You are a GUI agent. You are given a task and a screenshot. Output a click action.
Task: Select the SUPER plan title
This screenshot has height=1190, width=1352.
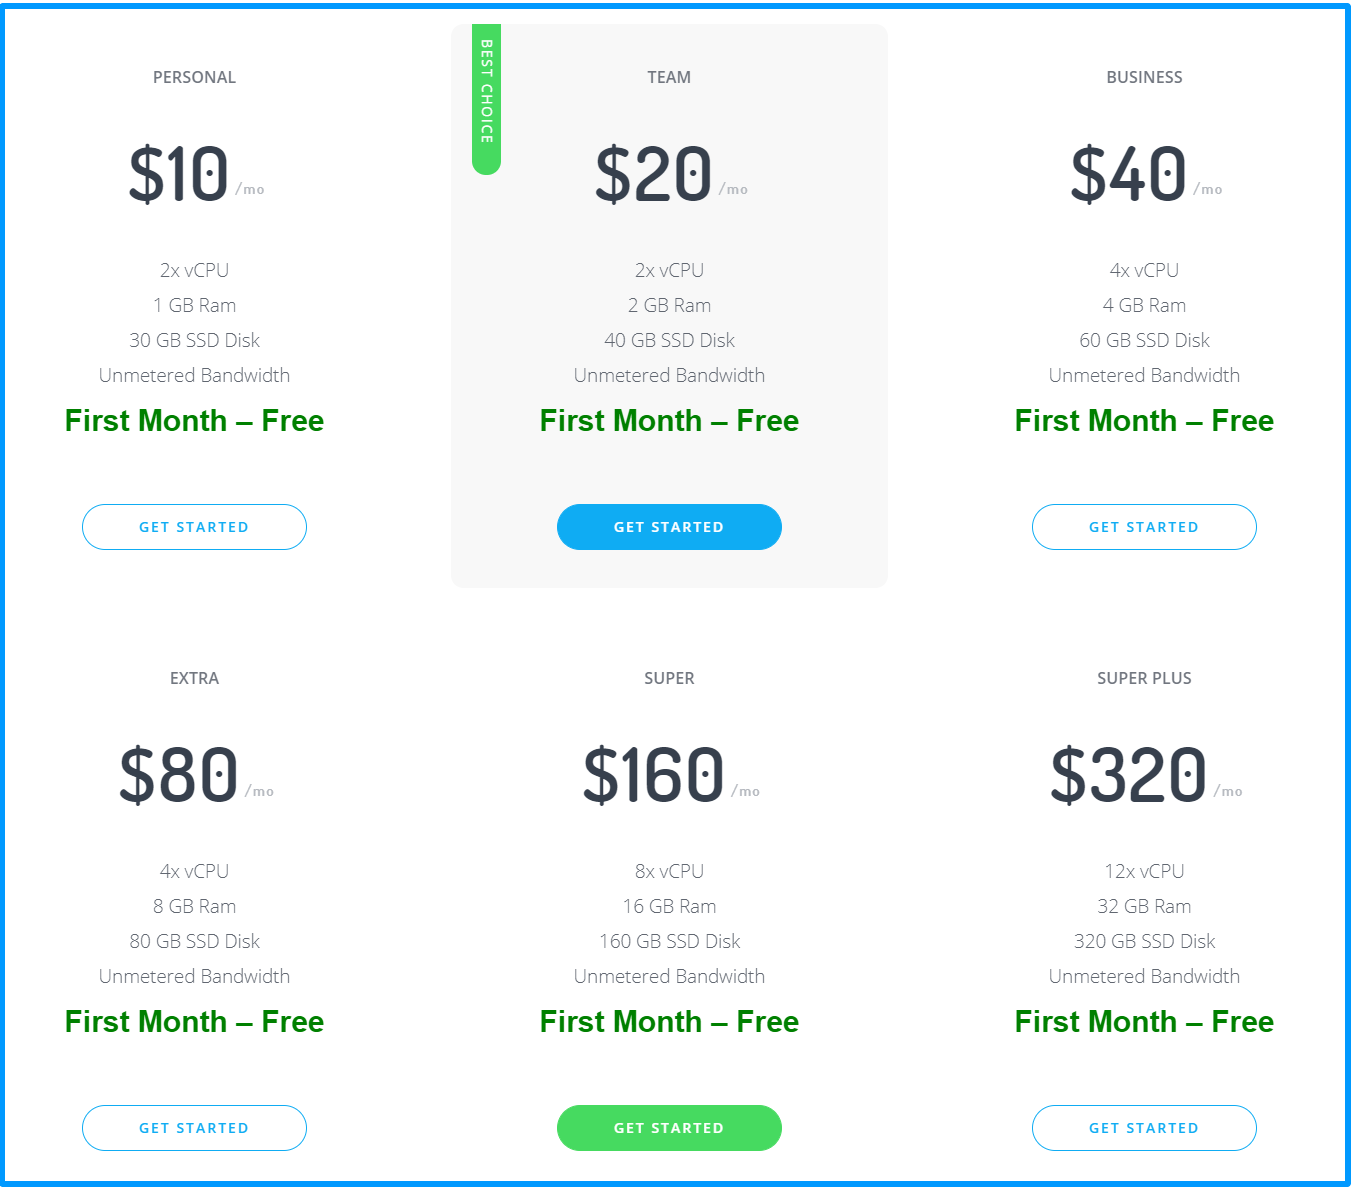click(x=669, y=678)
